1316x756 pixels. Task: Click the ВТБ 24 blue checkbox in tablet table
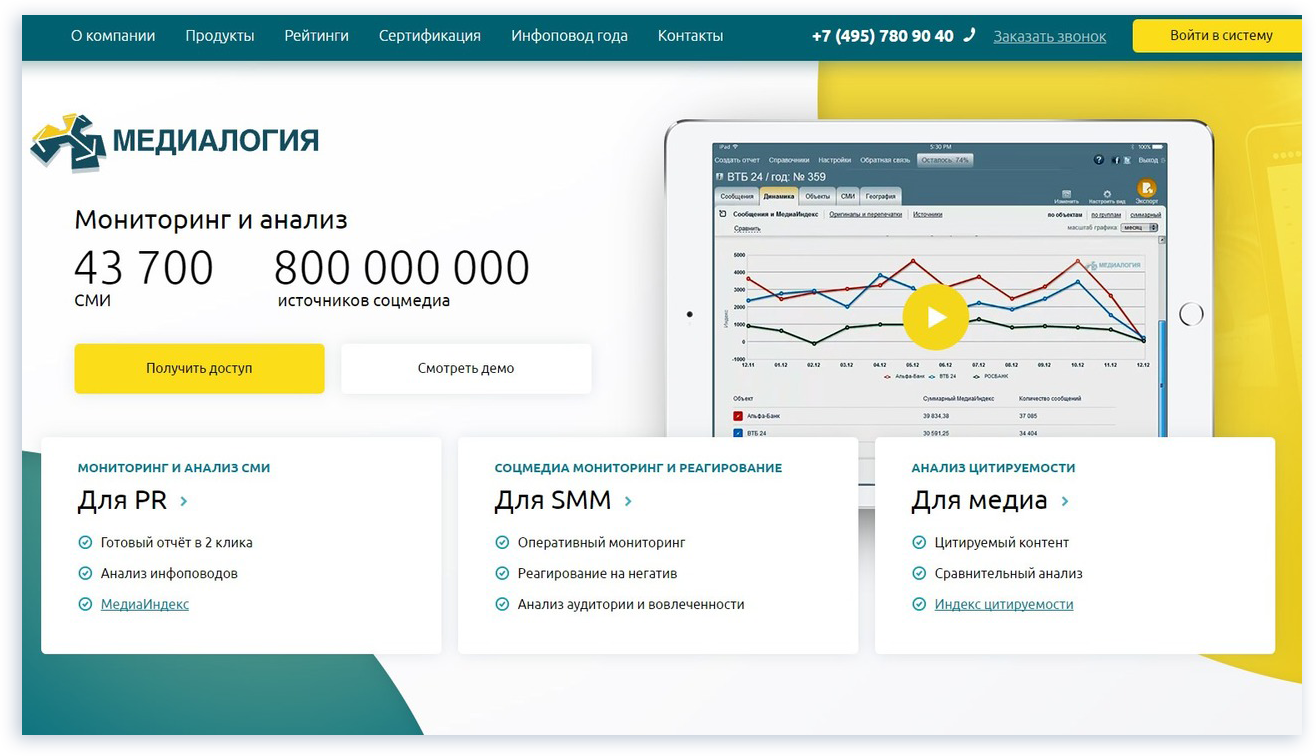pos(738,433)
